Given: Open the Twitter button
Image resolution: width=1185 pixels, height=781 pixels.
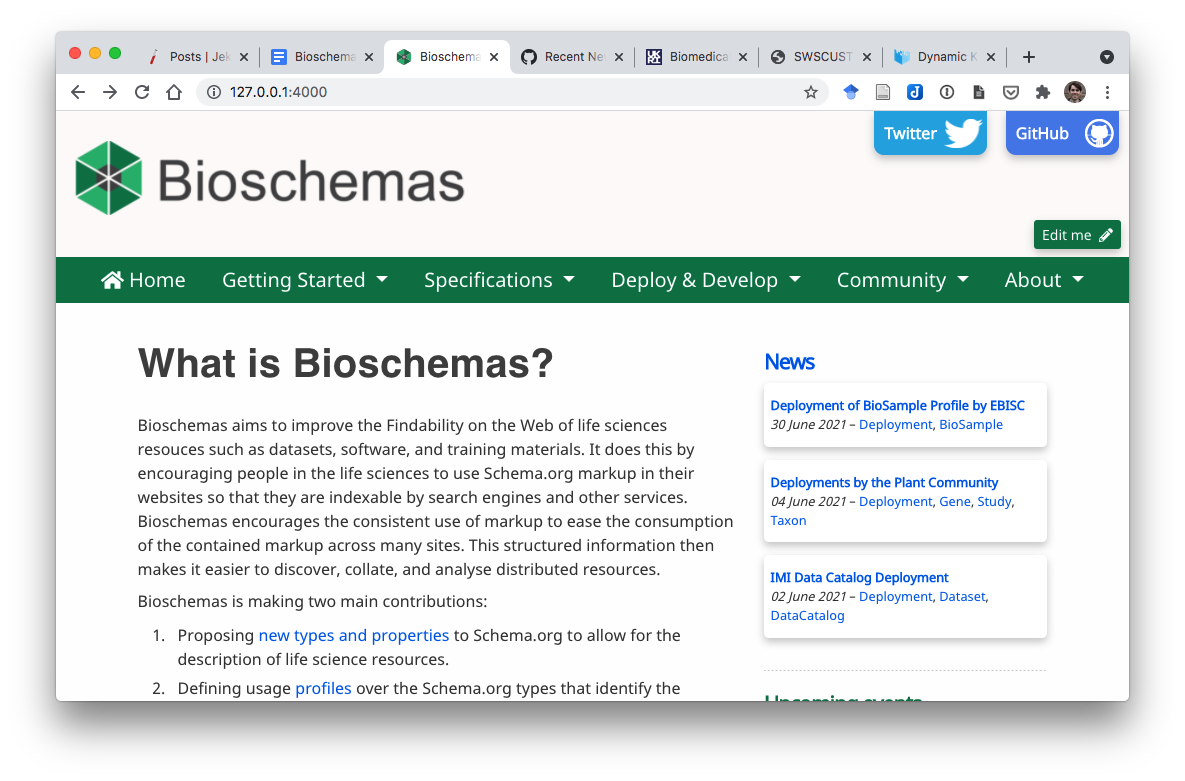Looking at the screenshot, I should coord(929,132).
